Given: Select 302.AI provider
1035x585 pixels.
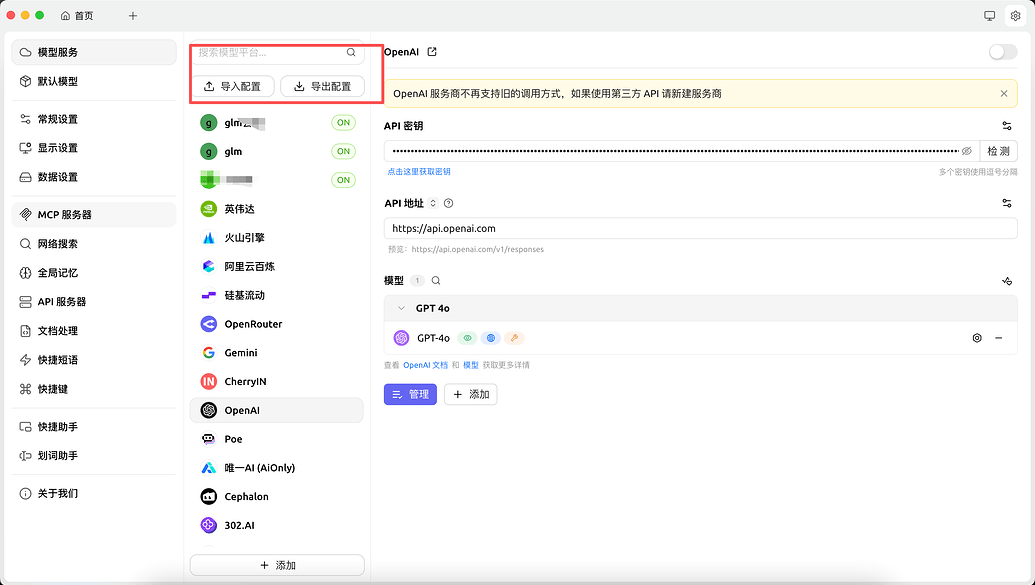Looking at the screenshot, I should [x=277, y=526].
